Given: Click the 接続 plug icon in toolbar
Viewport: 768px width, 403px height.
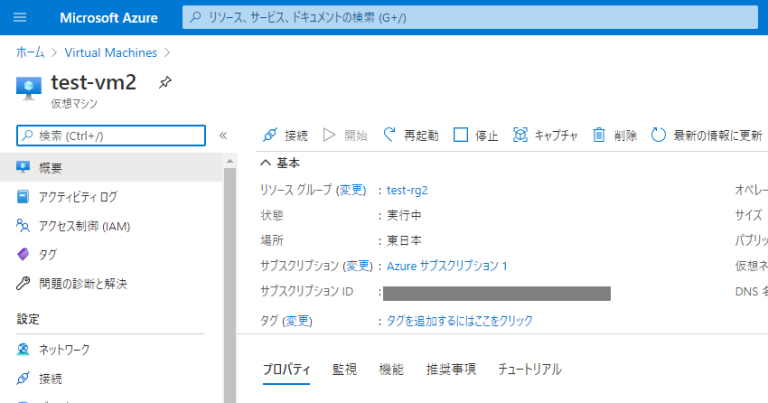Looking at the screenshot, I should (270, 135).
